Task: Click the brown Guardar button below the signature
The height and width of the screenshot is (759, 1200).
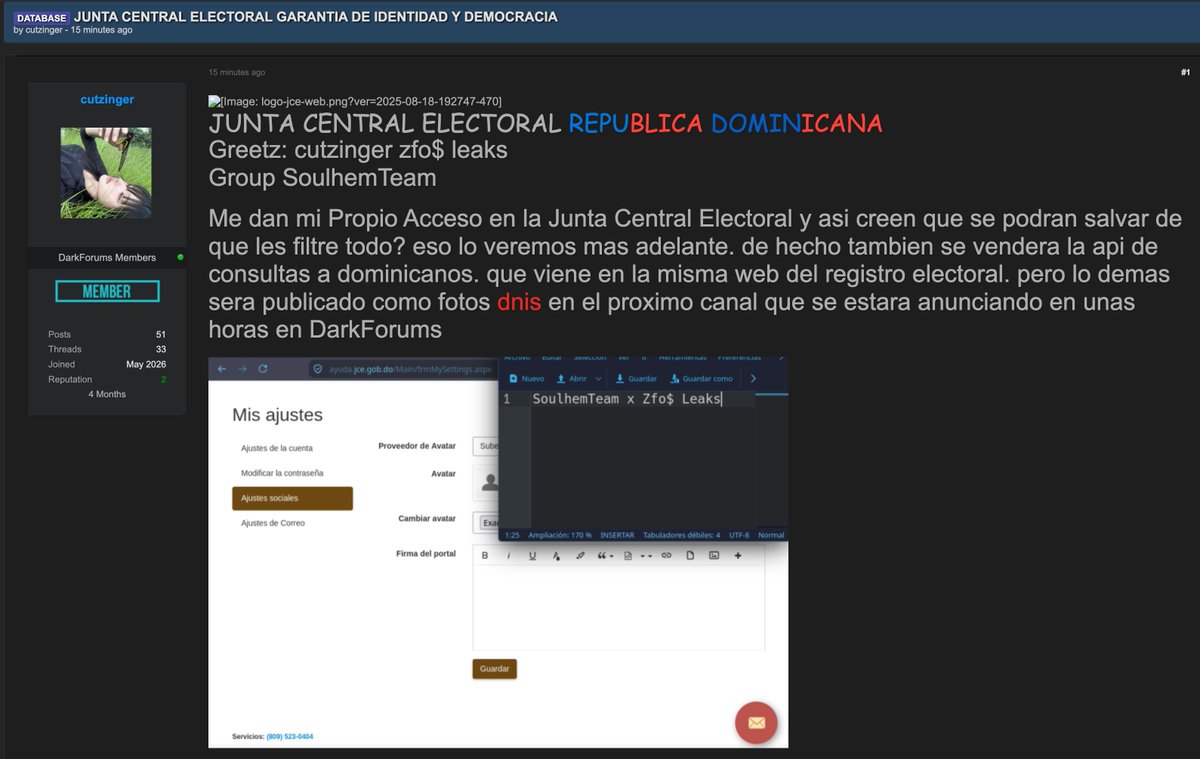Action: pyautogui.click(x=495, y=668)
